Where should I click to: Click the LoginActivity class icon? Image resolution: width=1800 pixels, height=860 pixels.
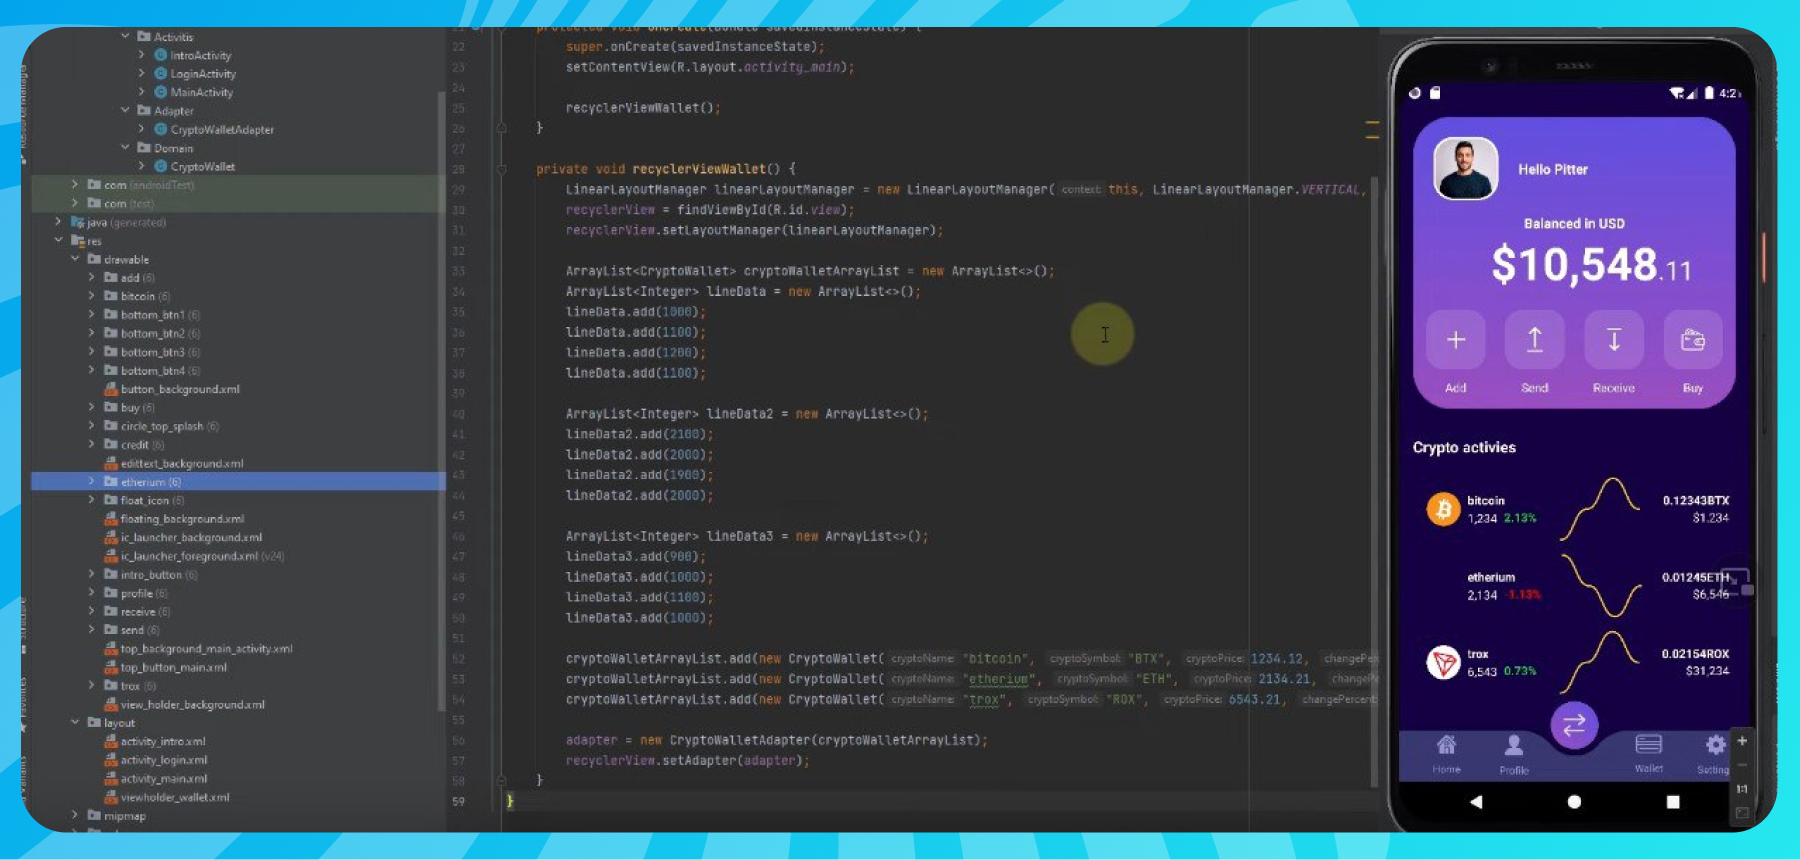[x=160, y=73]
